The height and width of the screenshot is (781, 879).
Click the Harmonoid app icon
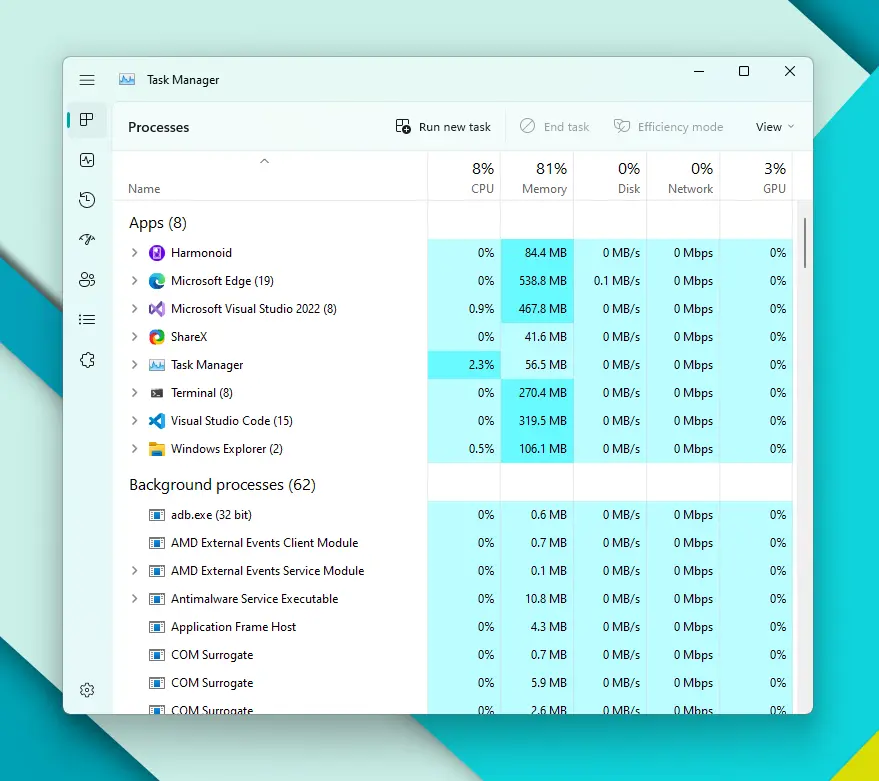click(156, 253)
